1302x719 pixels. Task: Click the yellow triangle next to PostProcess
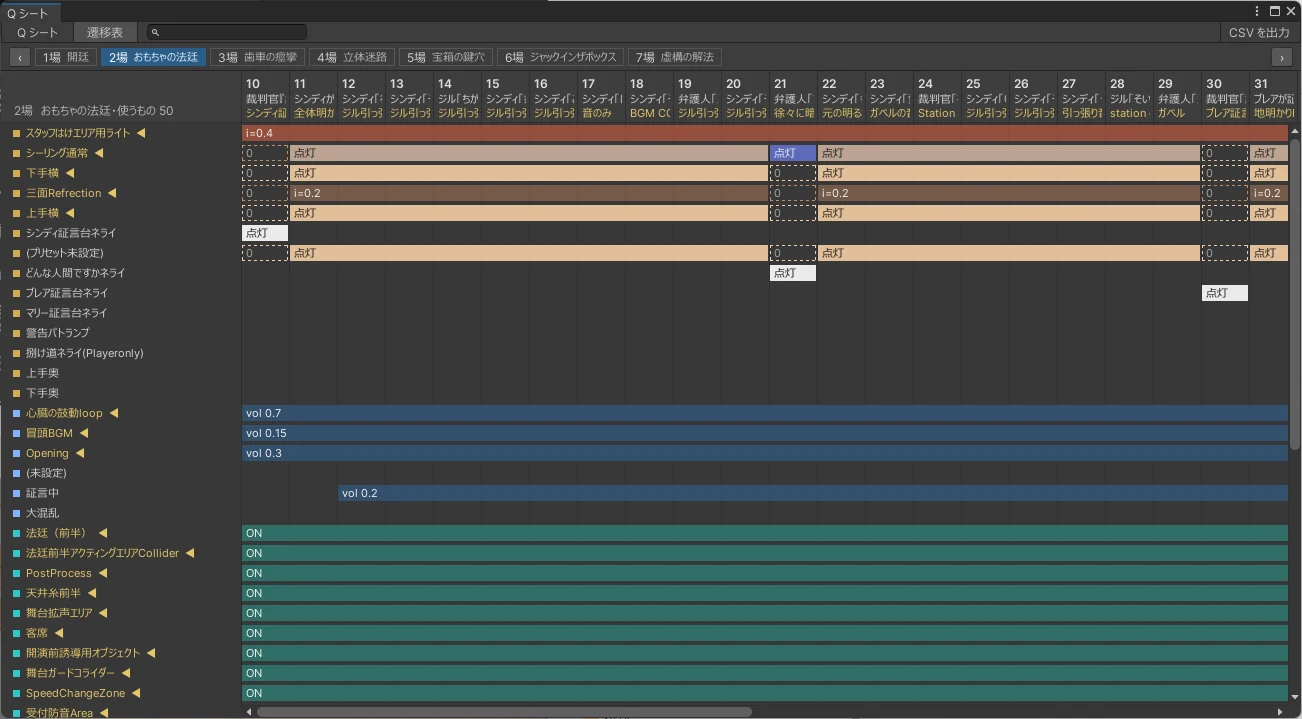(103, 573)
